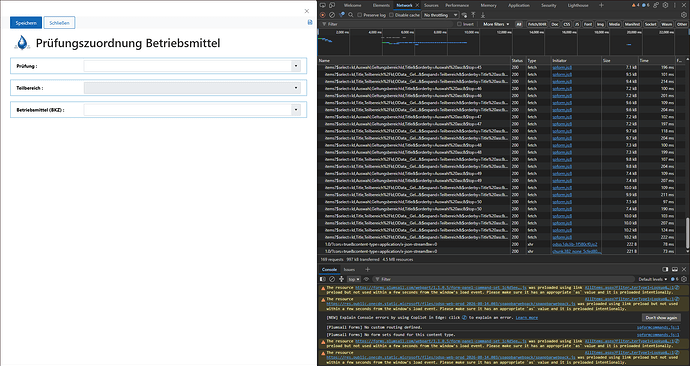Click Import HAR upload arrow icon
Image resolution: width=690 pixels, height=366 pixels.
click(473, 15)
